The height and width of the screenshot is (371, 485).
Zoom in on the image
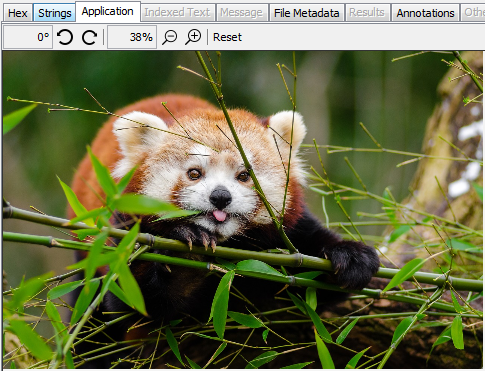coord(193,37)
